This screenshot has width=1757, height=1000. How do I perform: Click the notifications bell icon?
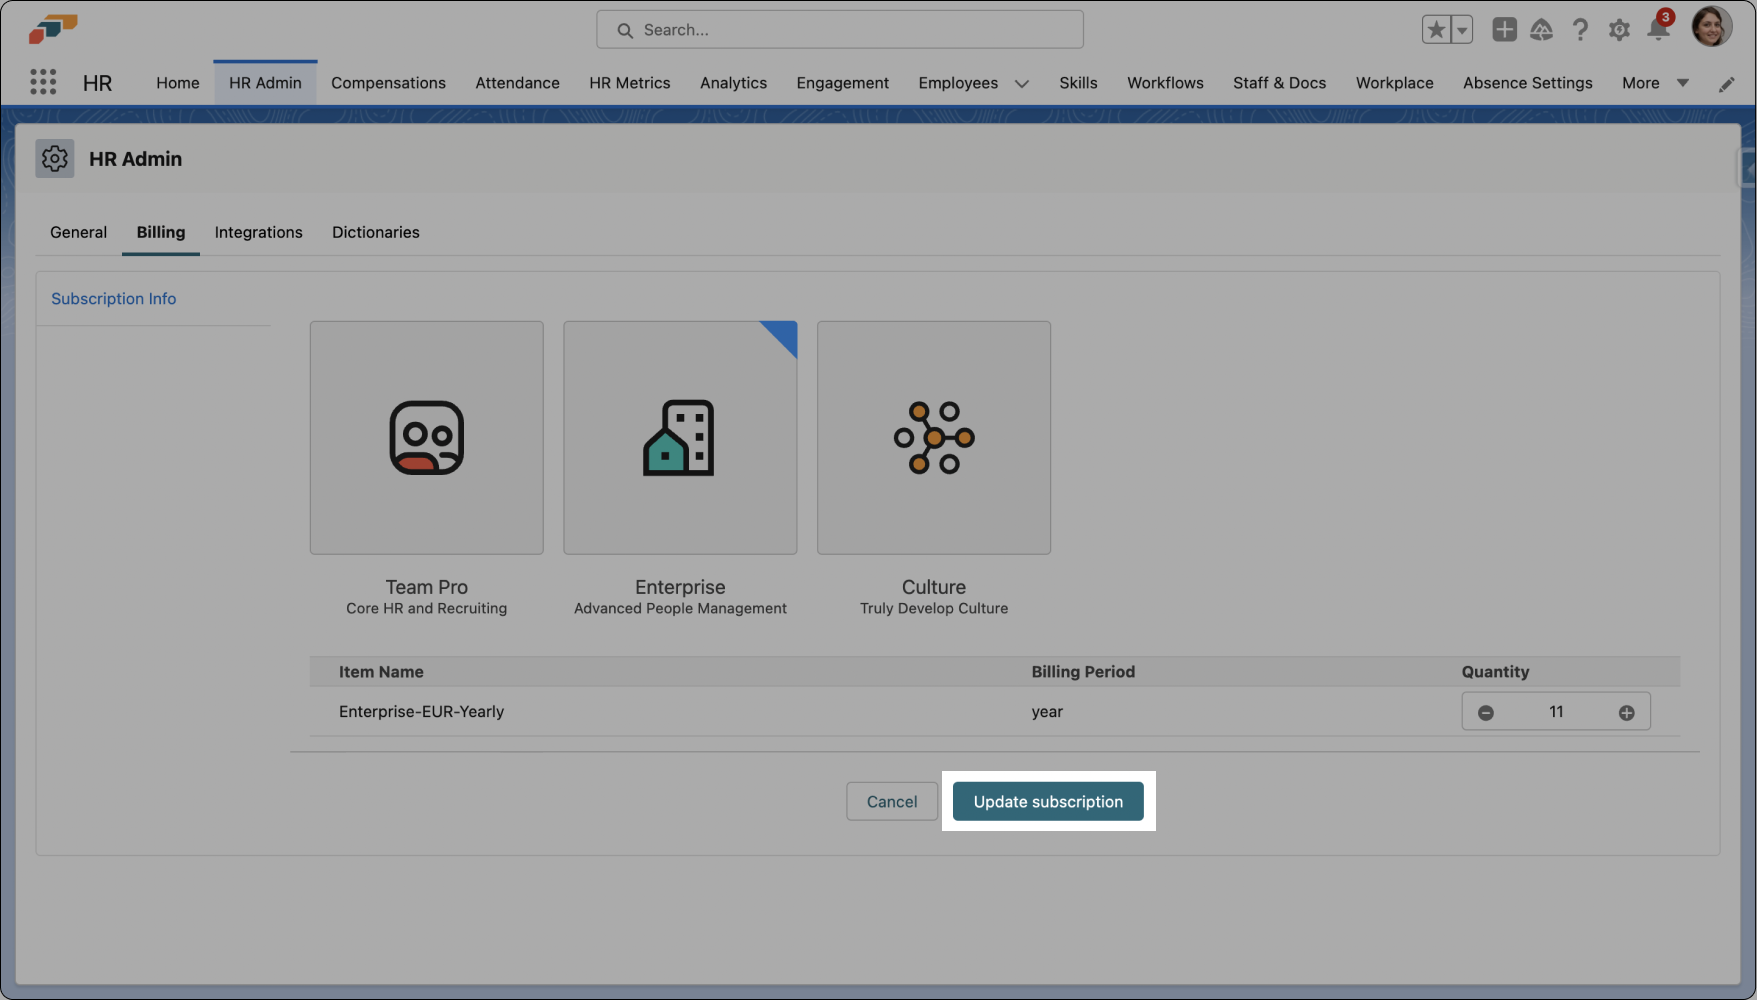click(1658, 30)
